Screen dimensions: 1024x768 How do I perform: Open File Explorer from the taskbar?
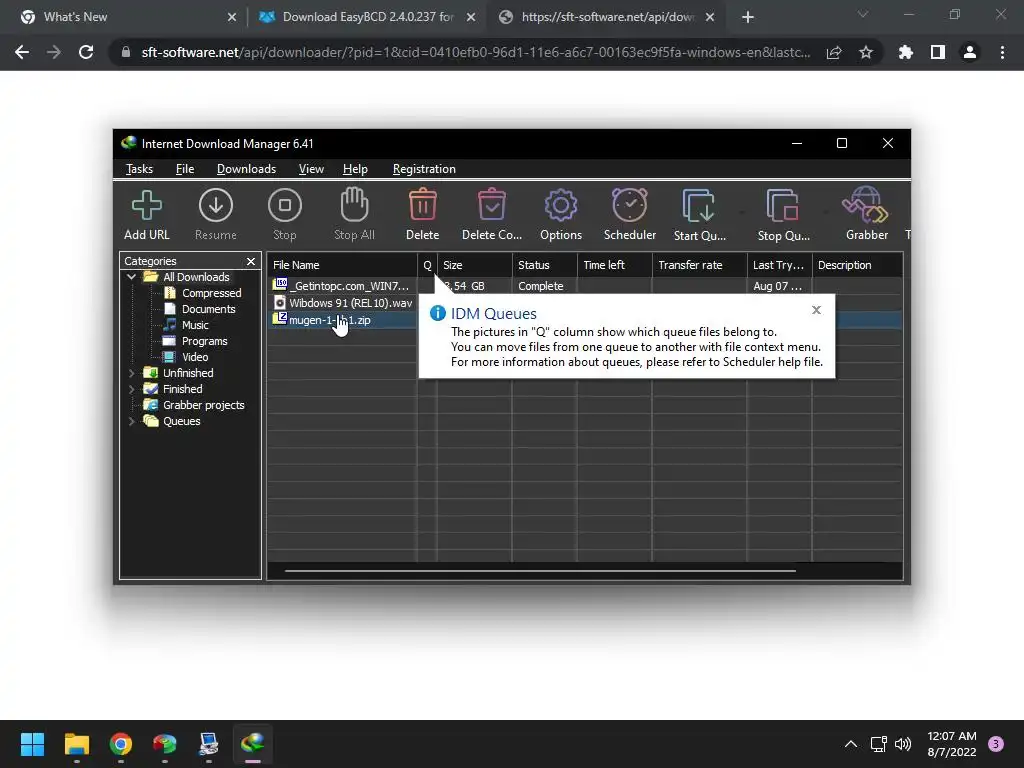coord(76,744)
